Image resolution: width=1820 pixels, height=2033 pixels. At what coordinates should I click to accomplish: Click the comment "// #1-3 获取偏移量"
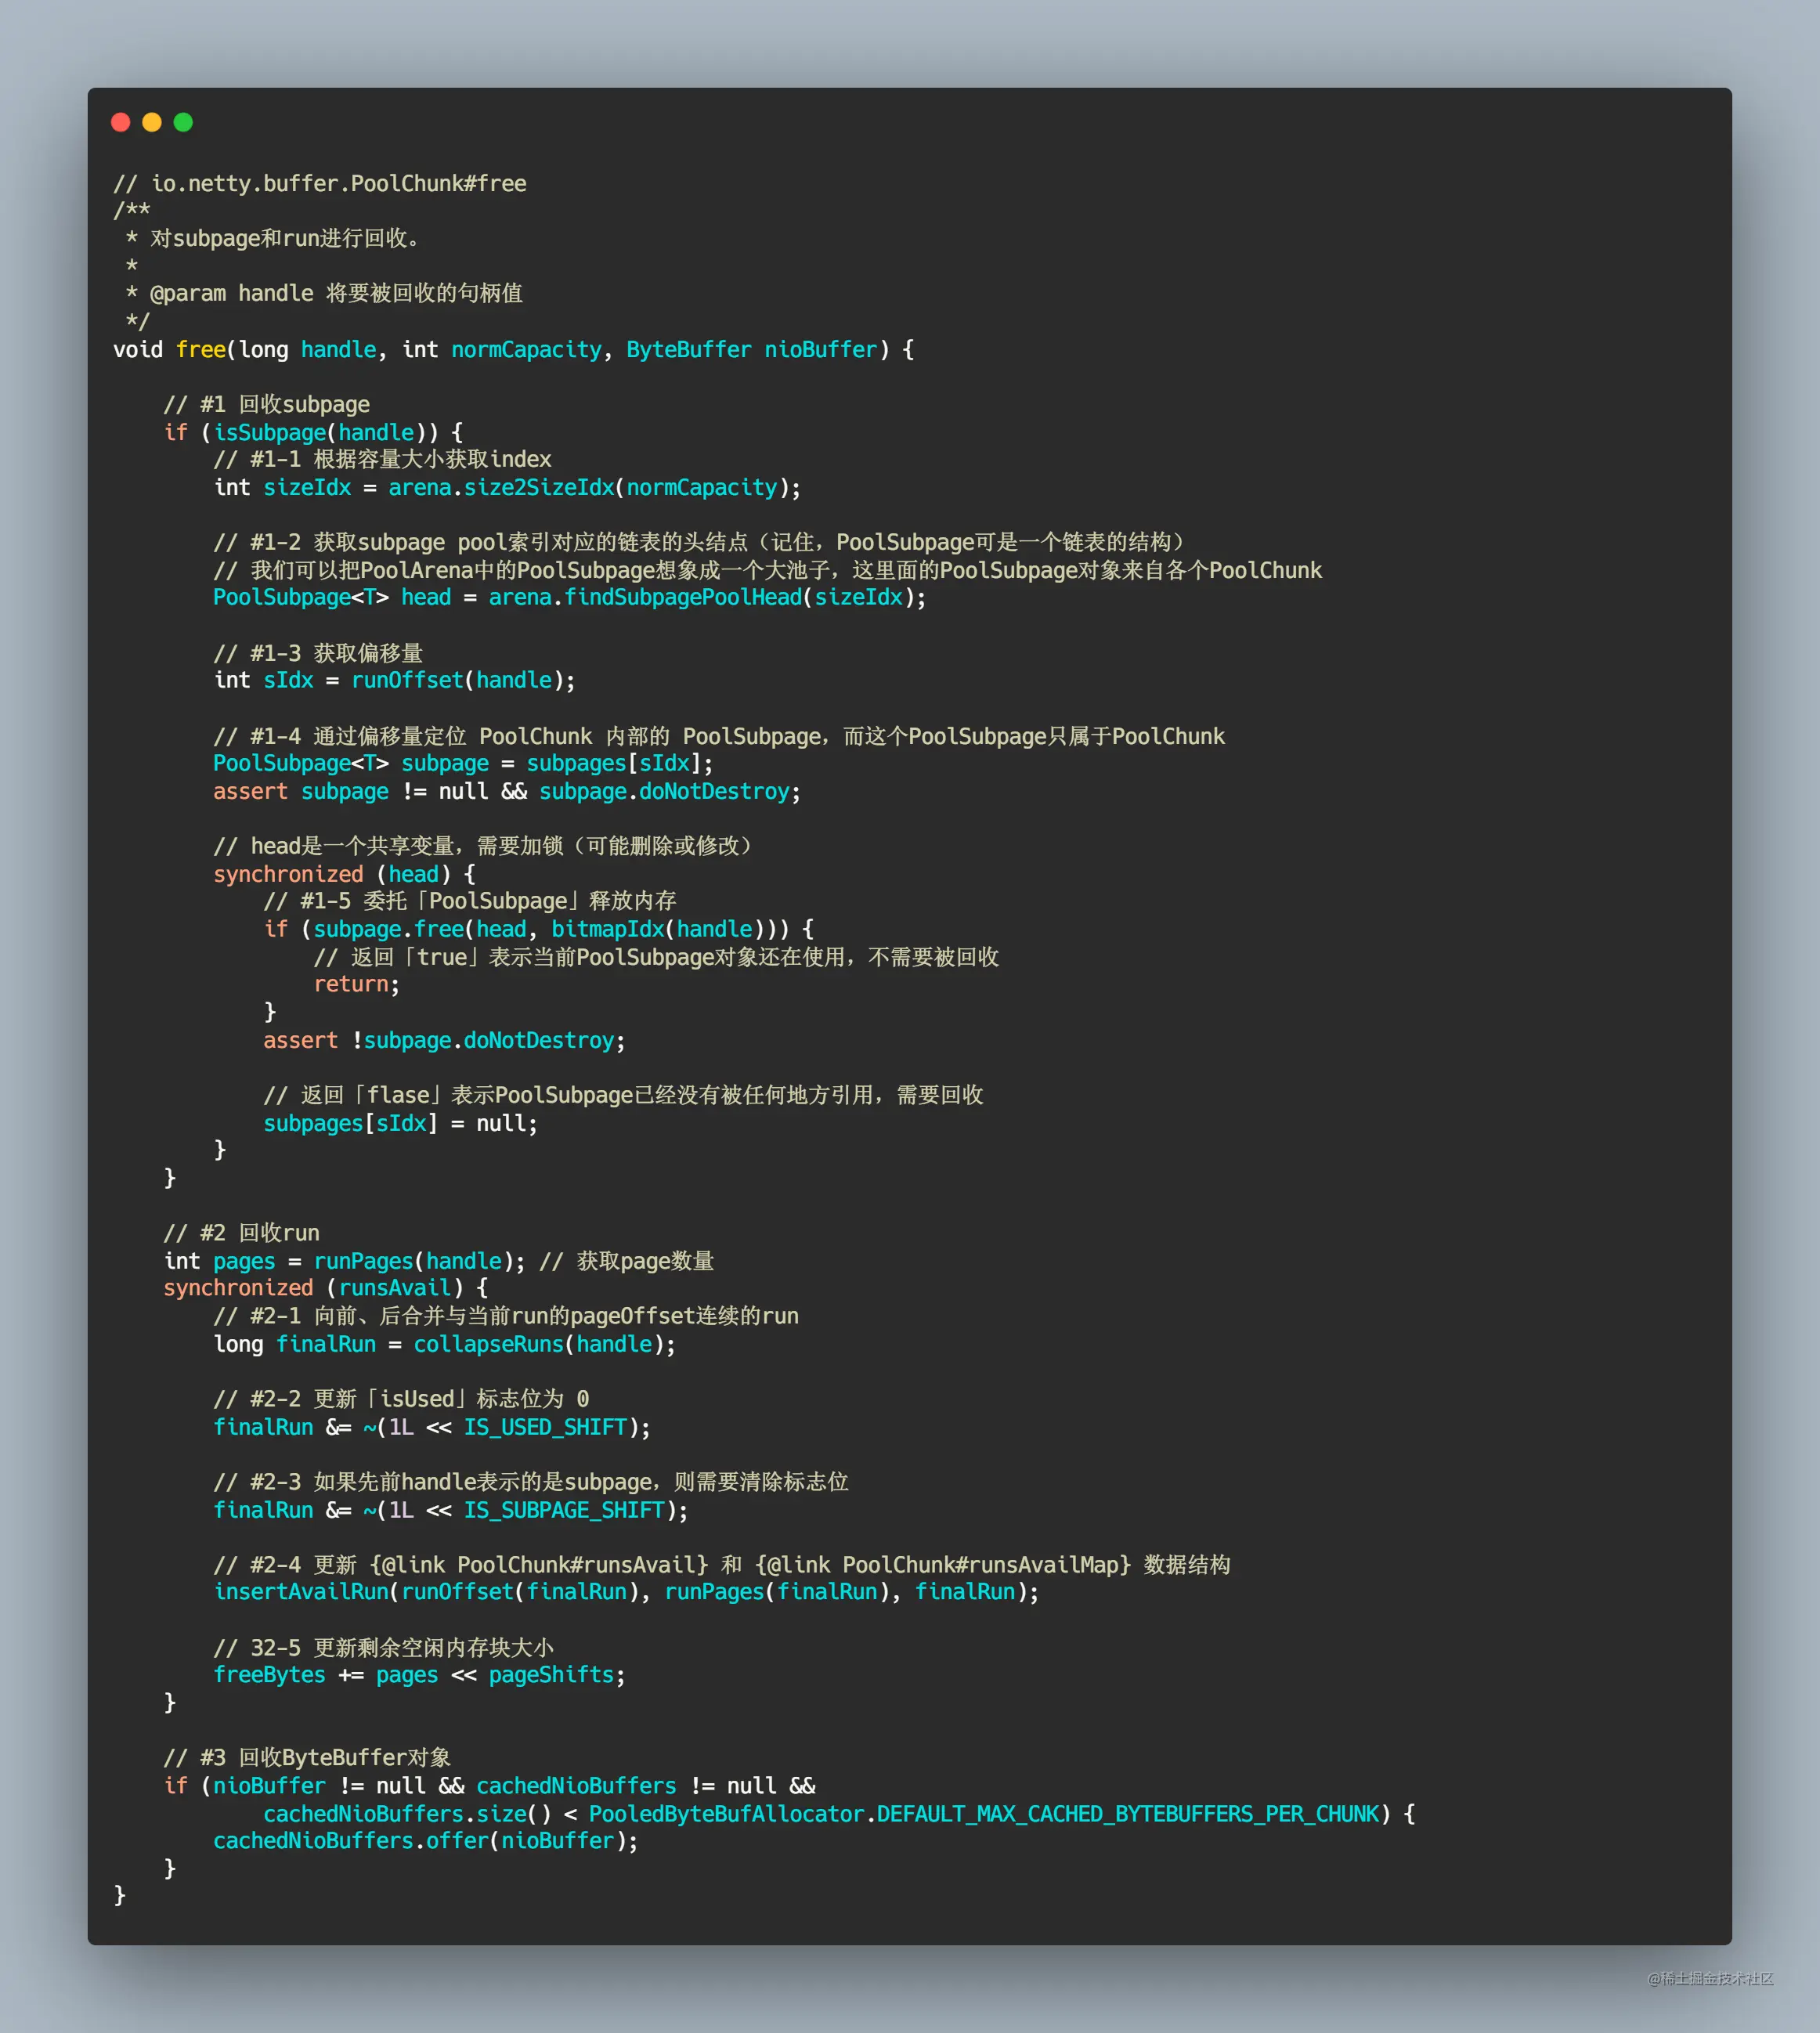pyautogui.click(x=318, y=654)
